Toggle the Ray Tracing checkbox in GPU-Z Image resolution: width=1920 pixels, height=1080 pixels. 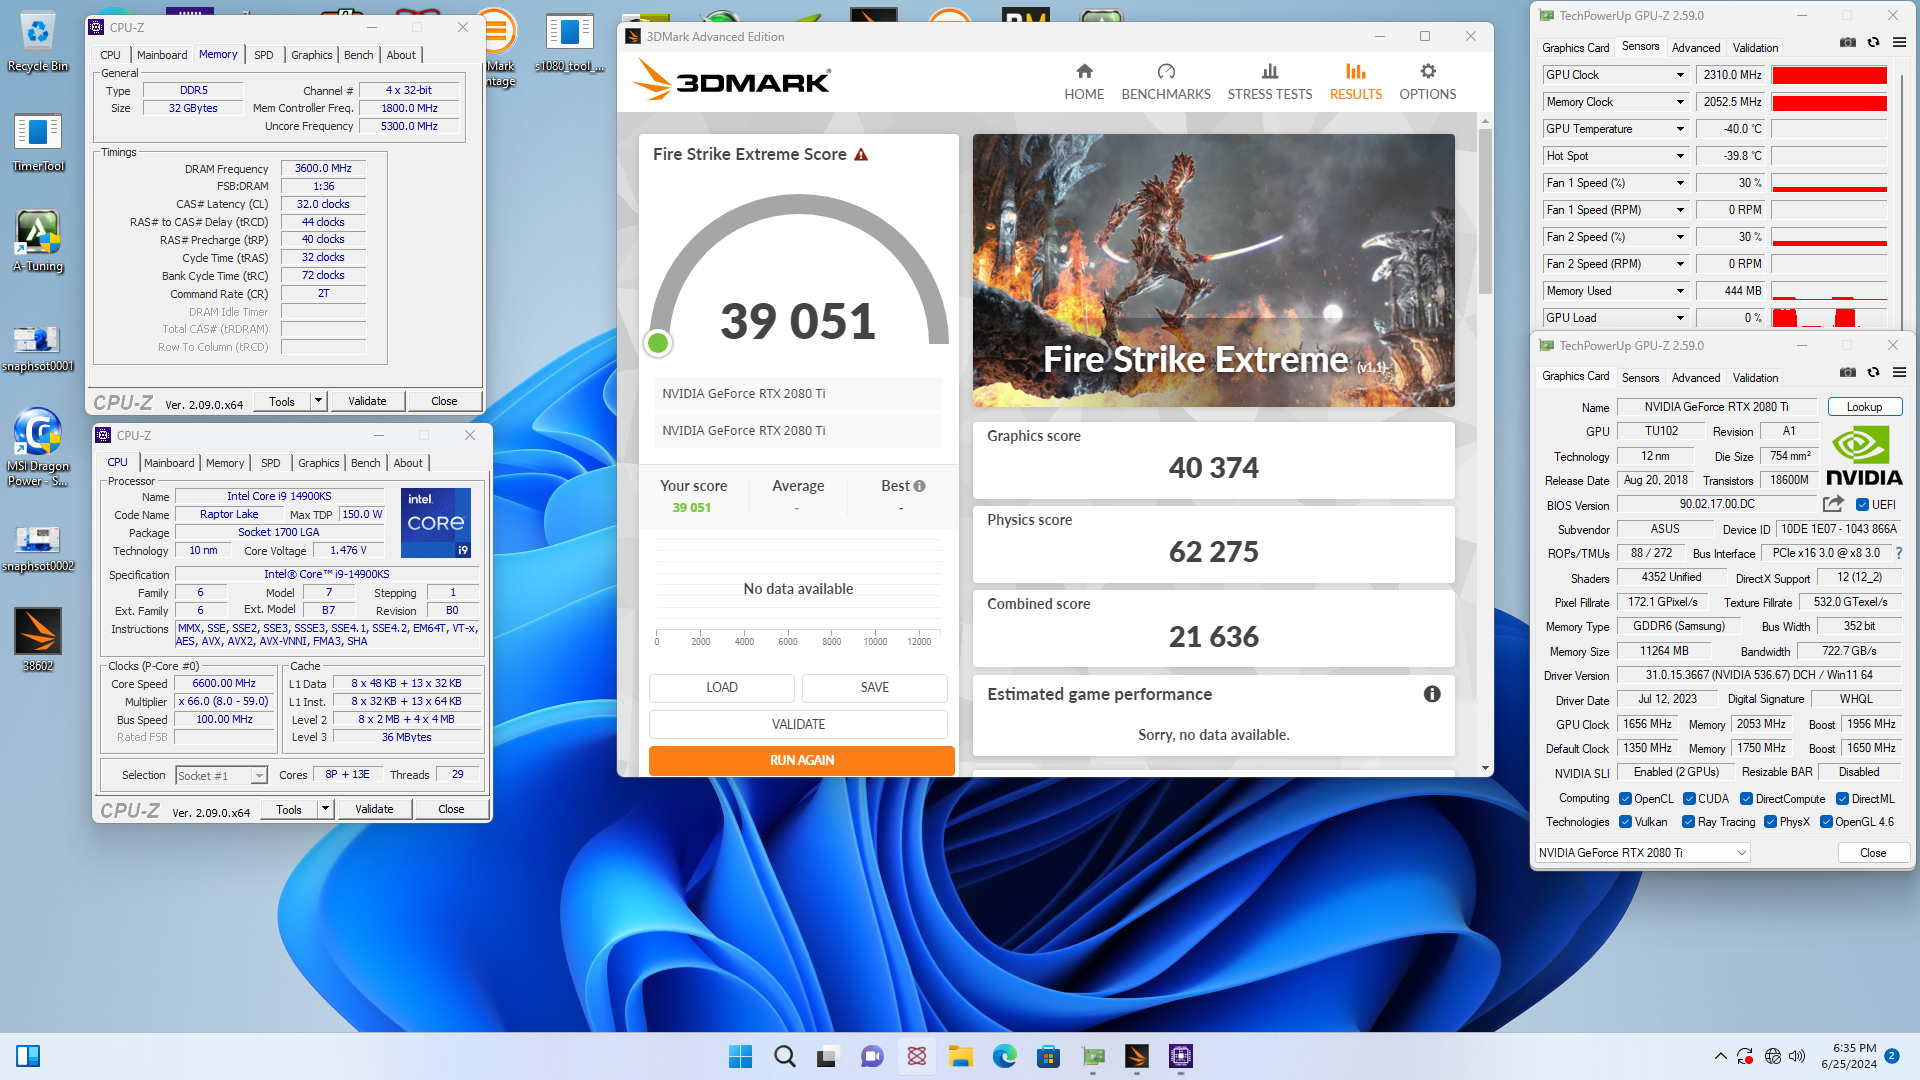(1688, 822)
